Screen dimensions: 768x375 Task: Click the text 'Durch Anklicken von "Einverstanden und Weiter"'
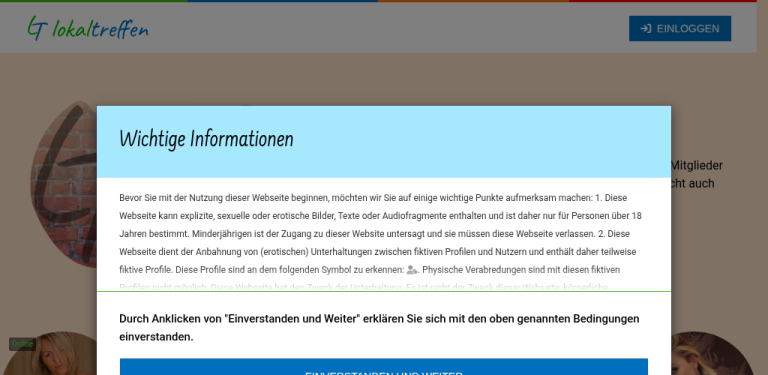pyautogui.click(x=240, y=319)
